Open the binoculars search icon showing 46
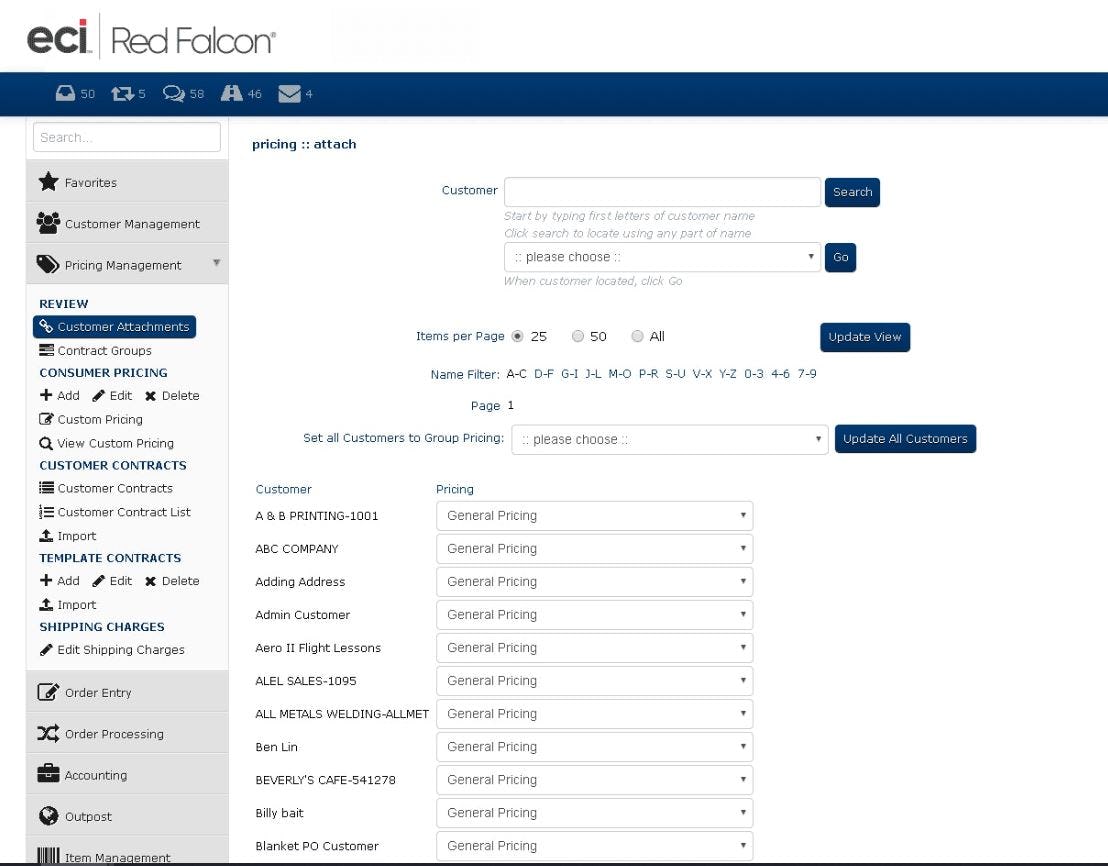This screenshot has height=866, width=1108. (228, 92)
